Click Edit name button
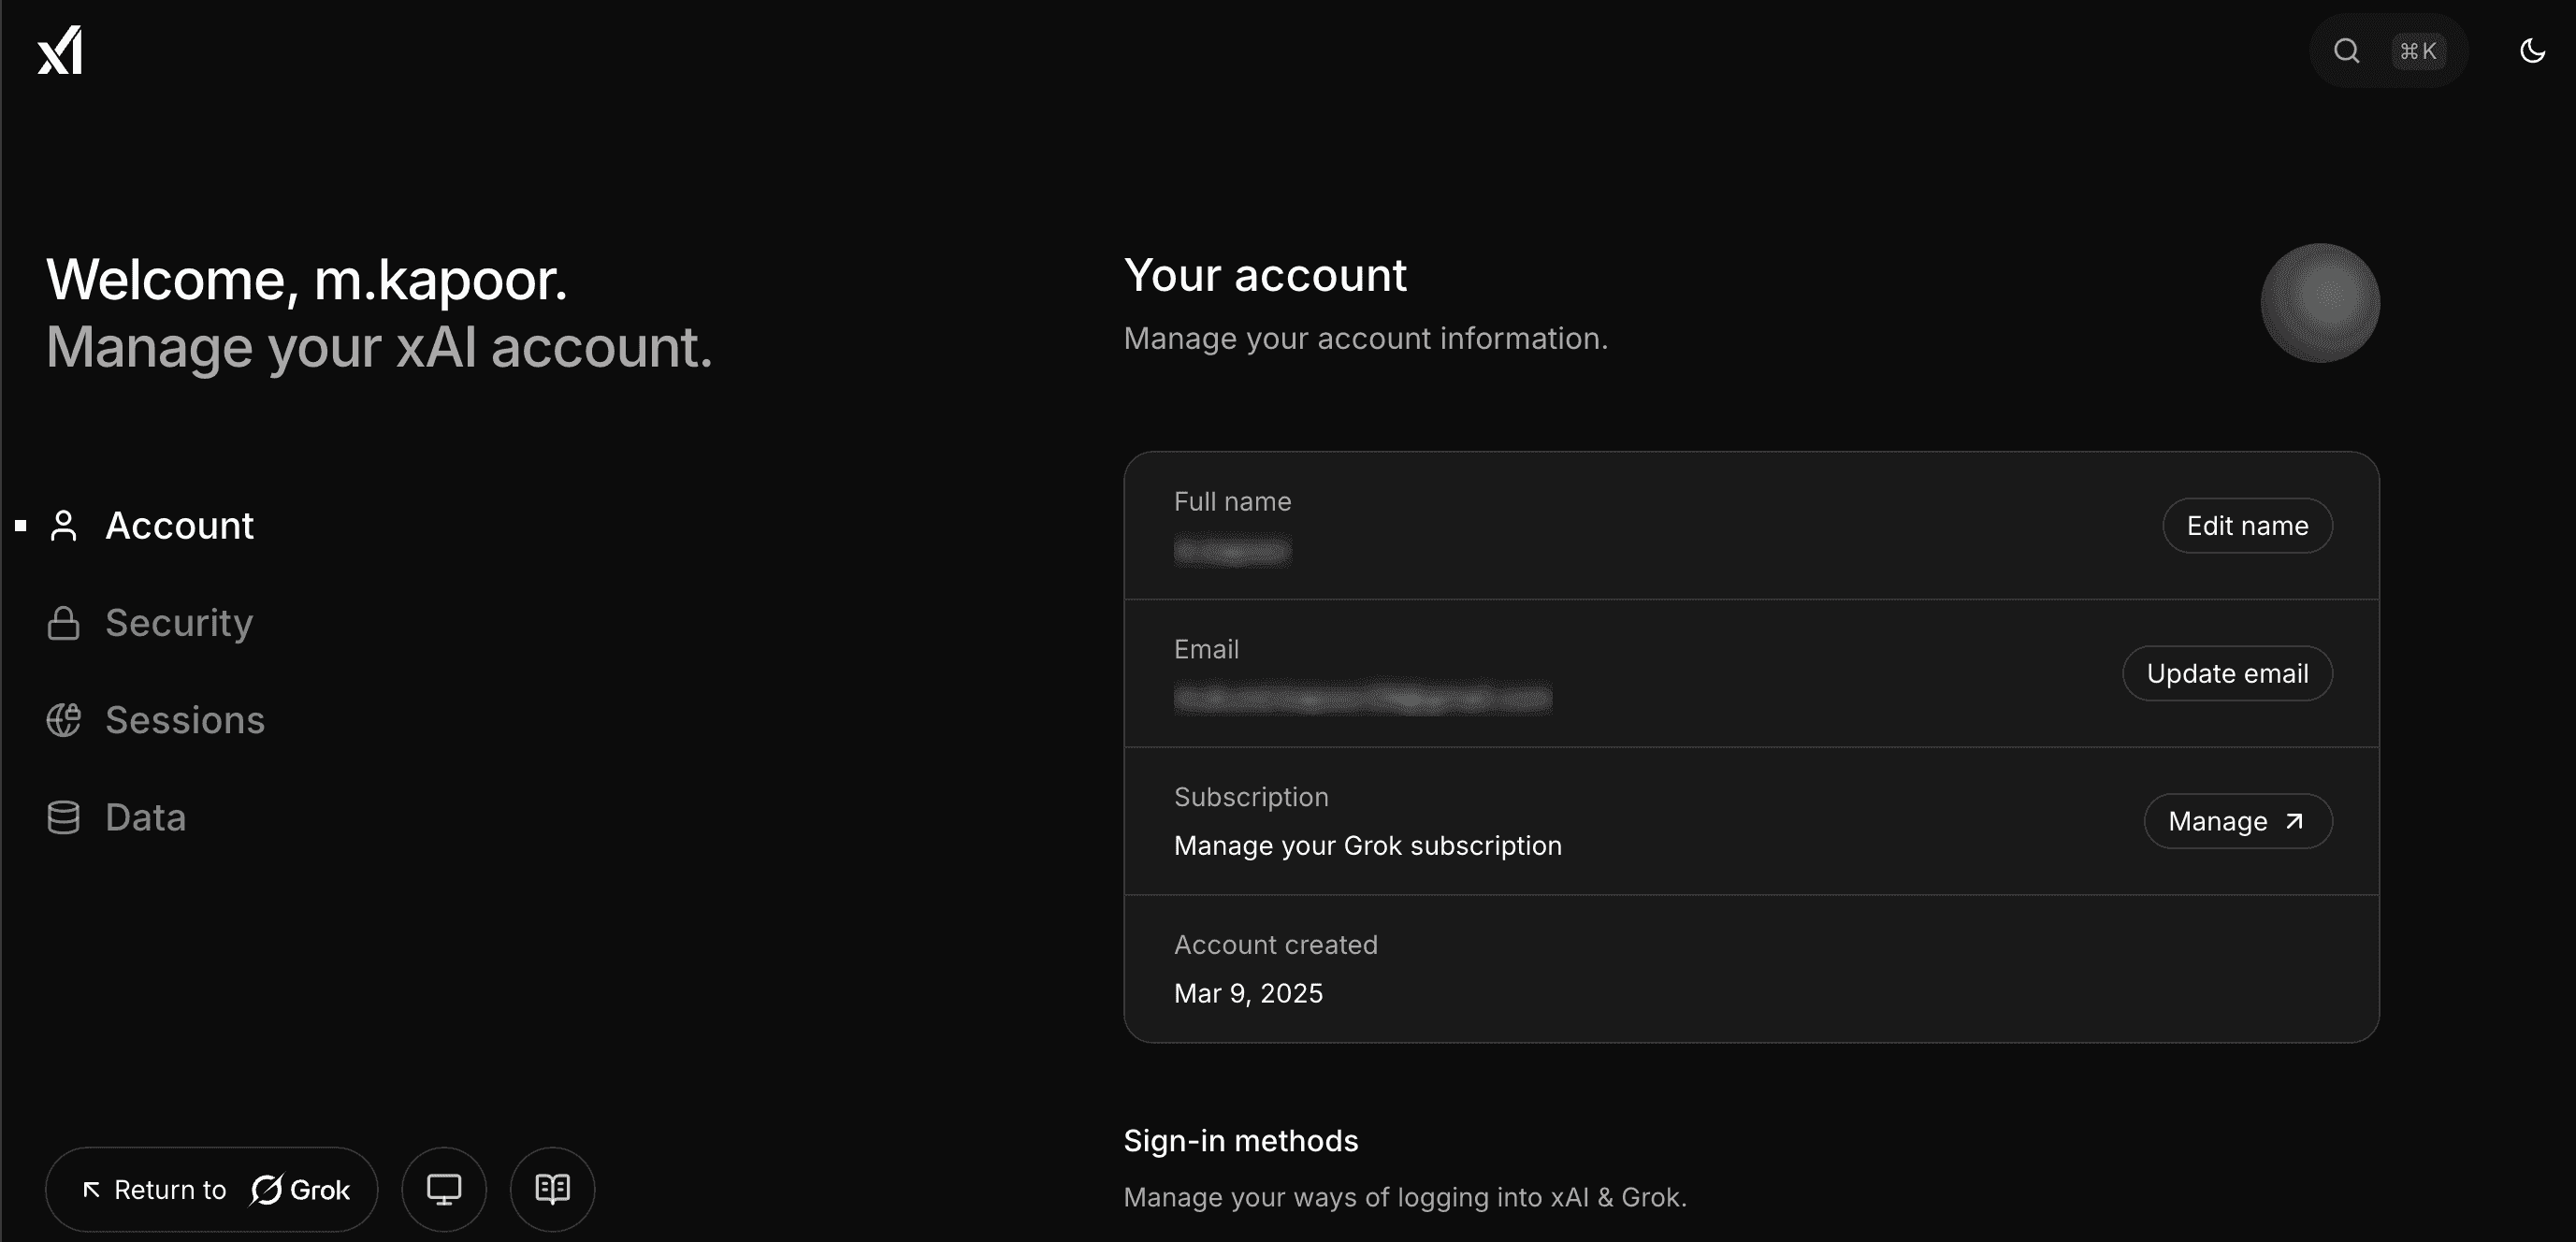This screenshot has width=2576, height=1242. click(2247, 526)
